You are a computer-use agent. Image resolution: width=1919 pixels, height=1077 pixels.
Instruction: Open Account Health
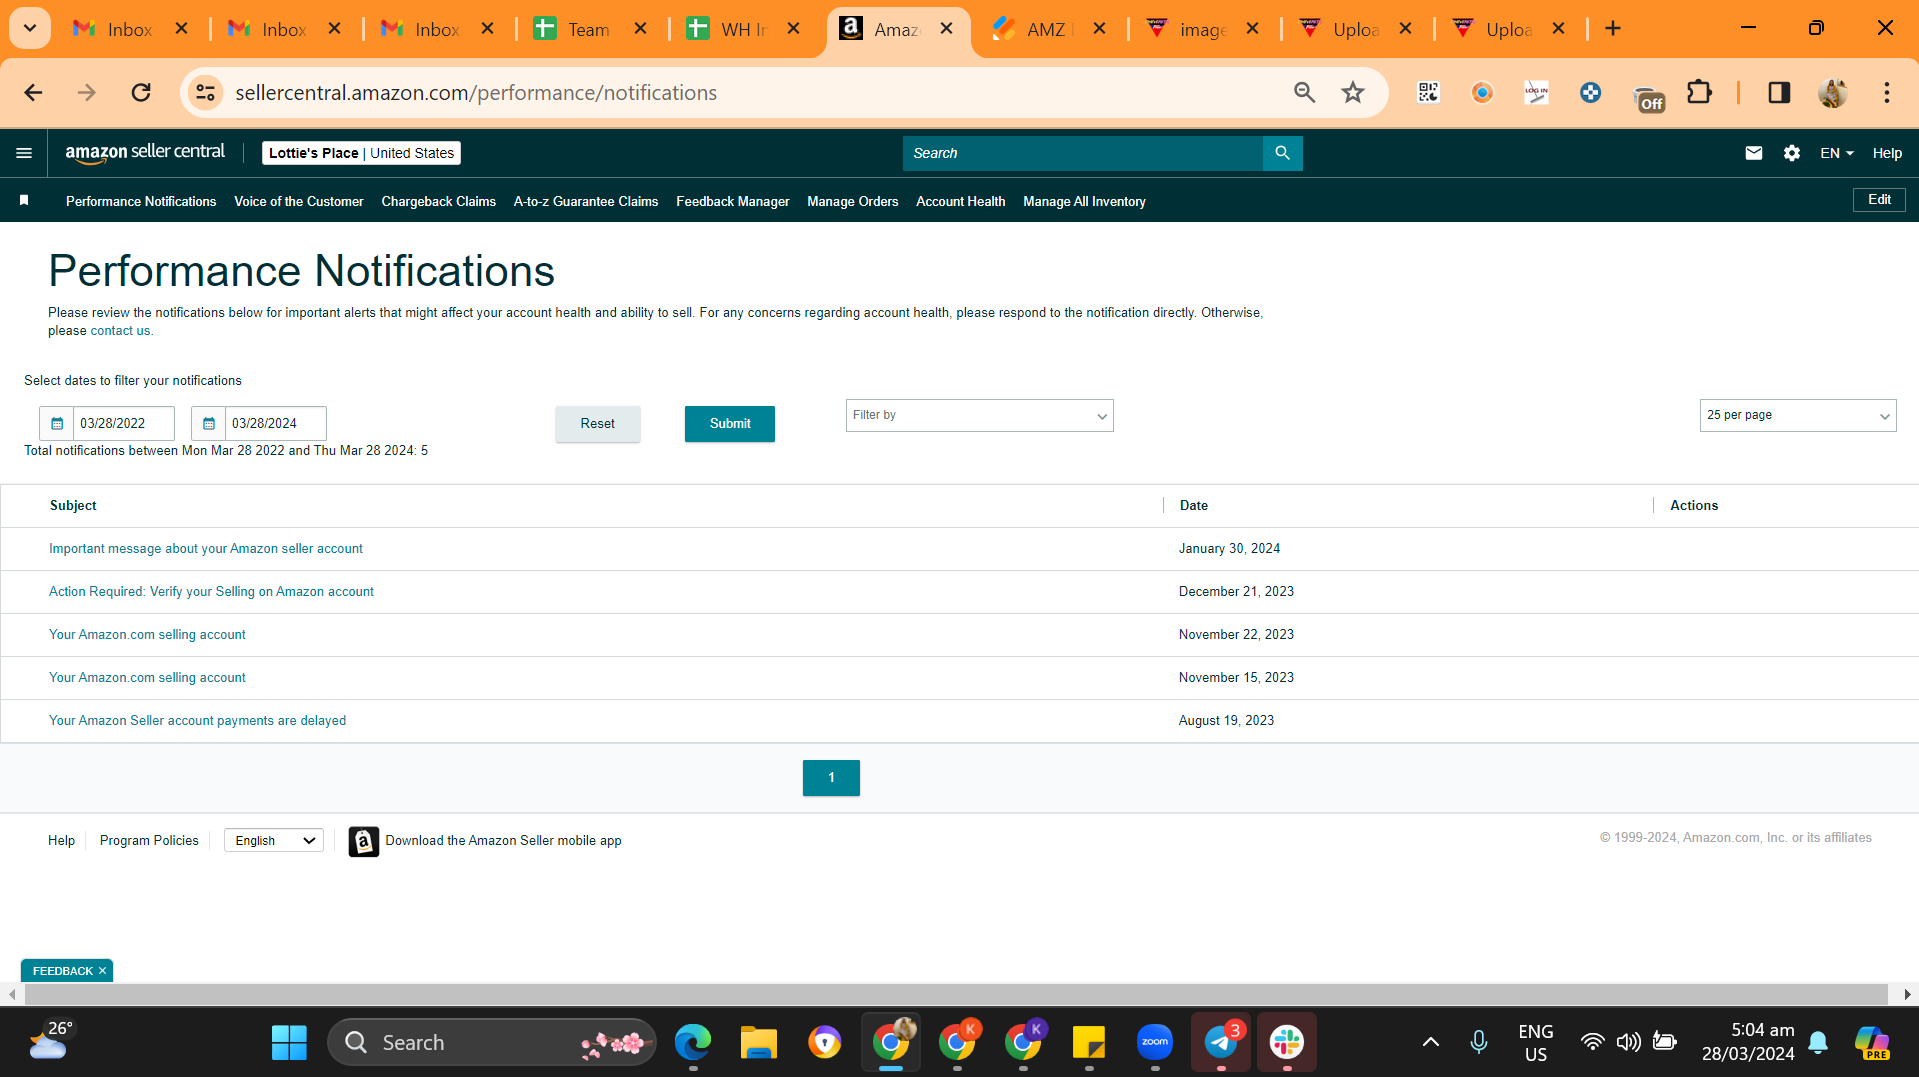pos(961,202)
